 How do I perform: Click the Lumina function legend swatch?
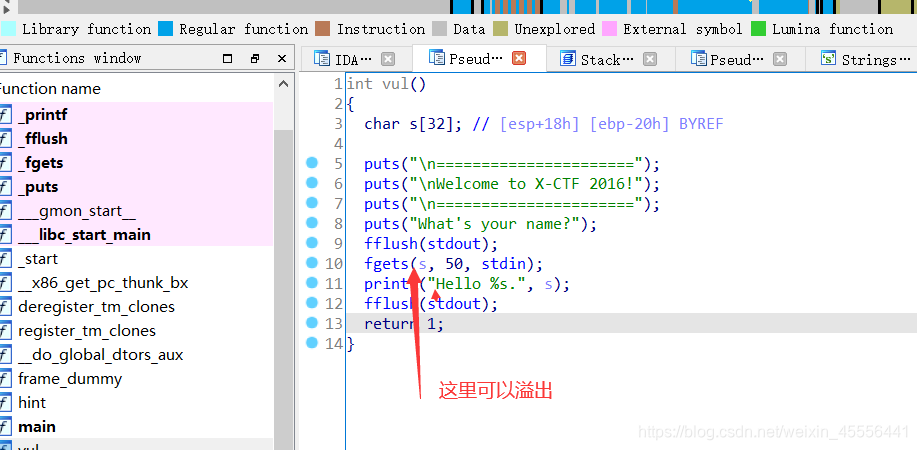[x=759, y=29]
